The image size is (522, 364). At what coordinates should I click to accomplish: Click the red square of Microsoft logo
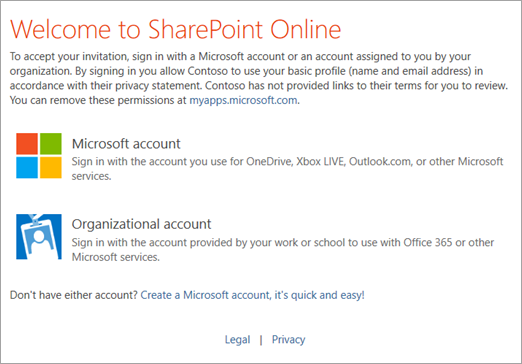[27, 144]
